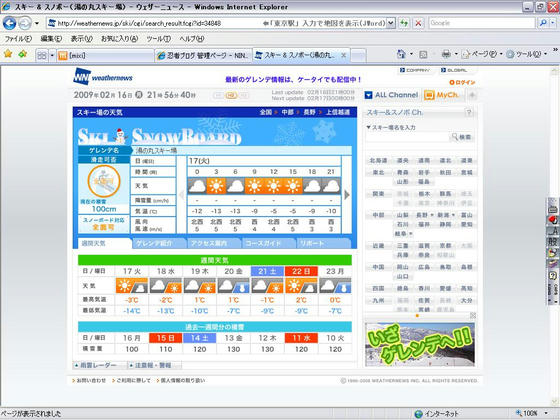560x420 pixels.
Task: Open the address bar dropdown arrow
Action: pos(391,23)
